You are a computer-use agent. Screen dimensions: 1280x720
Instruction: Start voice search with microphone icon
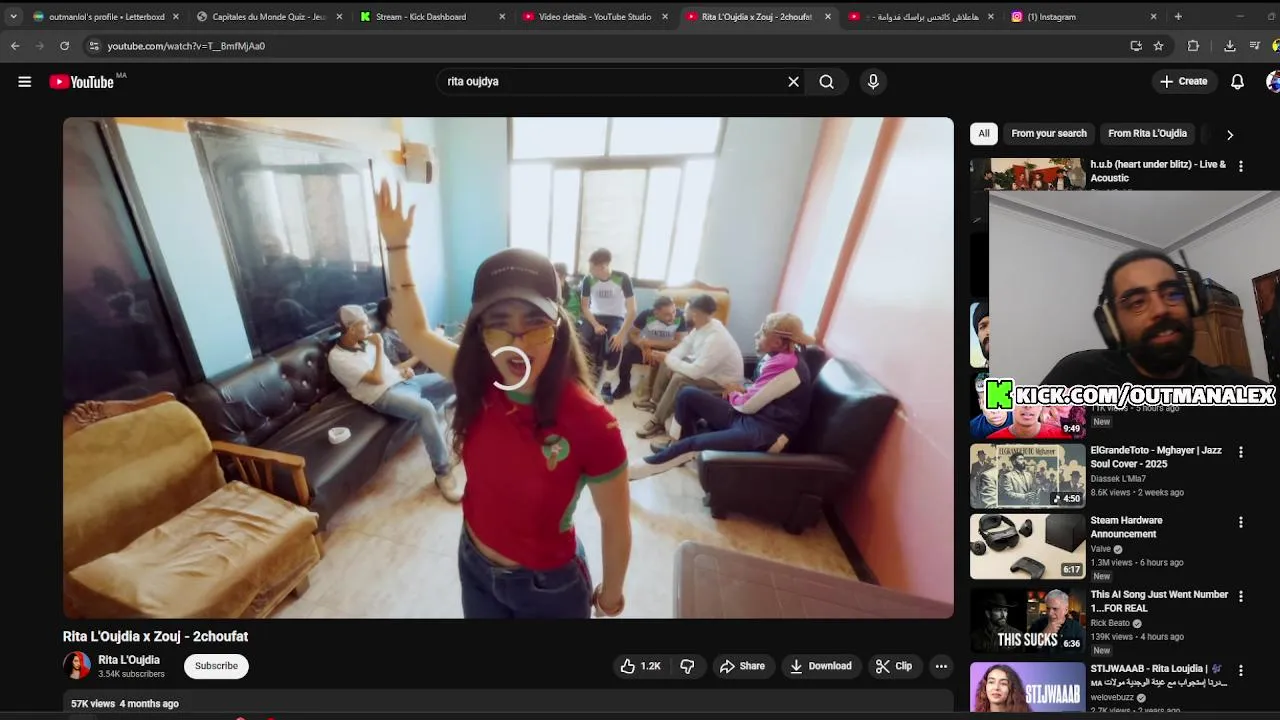[x=873, y=82]
